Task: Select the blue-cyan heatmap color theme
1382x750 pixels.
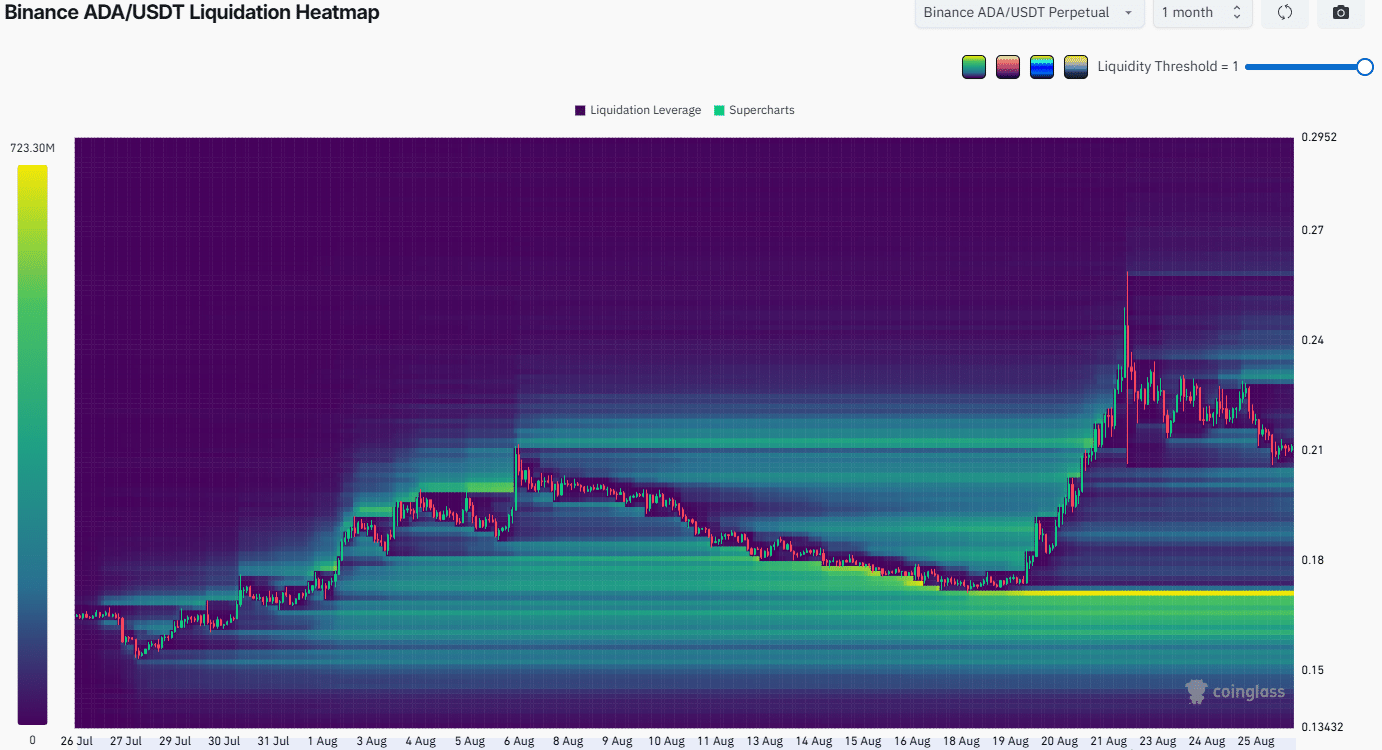Action: click(1042, 67)
